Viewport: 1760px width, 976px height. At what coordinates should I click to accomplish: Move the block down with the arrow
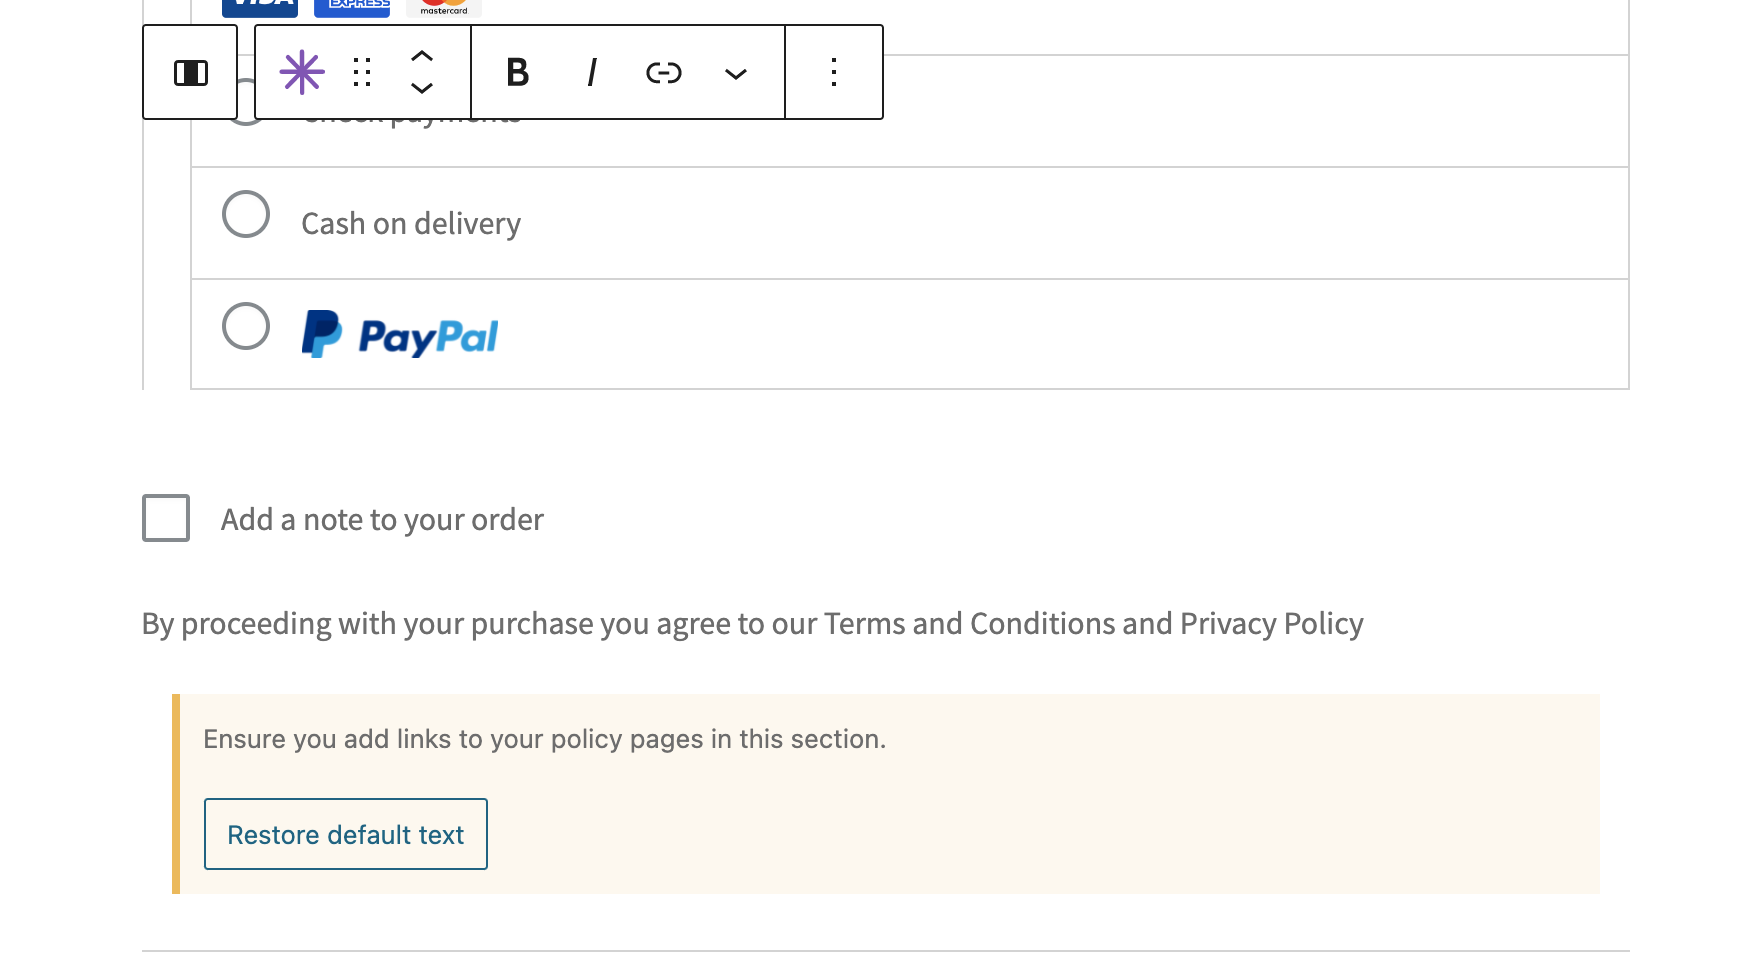tap(421, 90)
